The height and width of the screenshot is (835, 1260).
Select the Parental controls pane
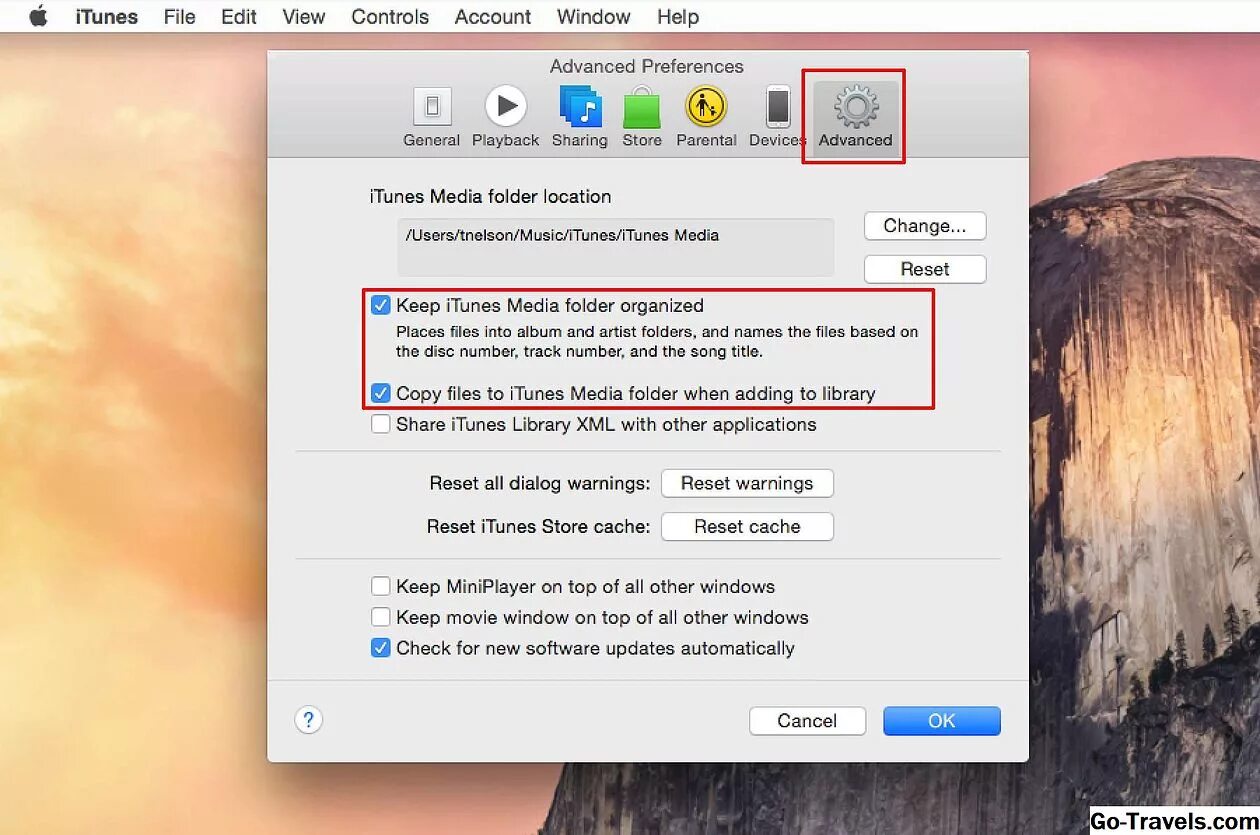click(706, 117)
